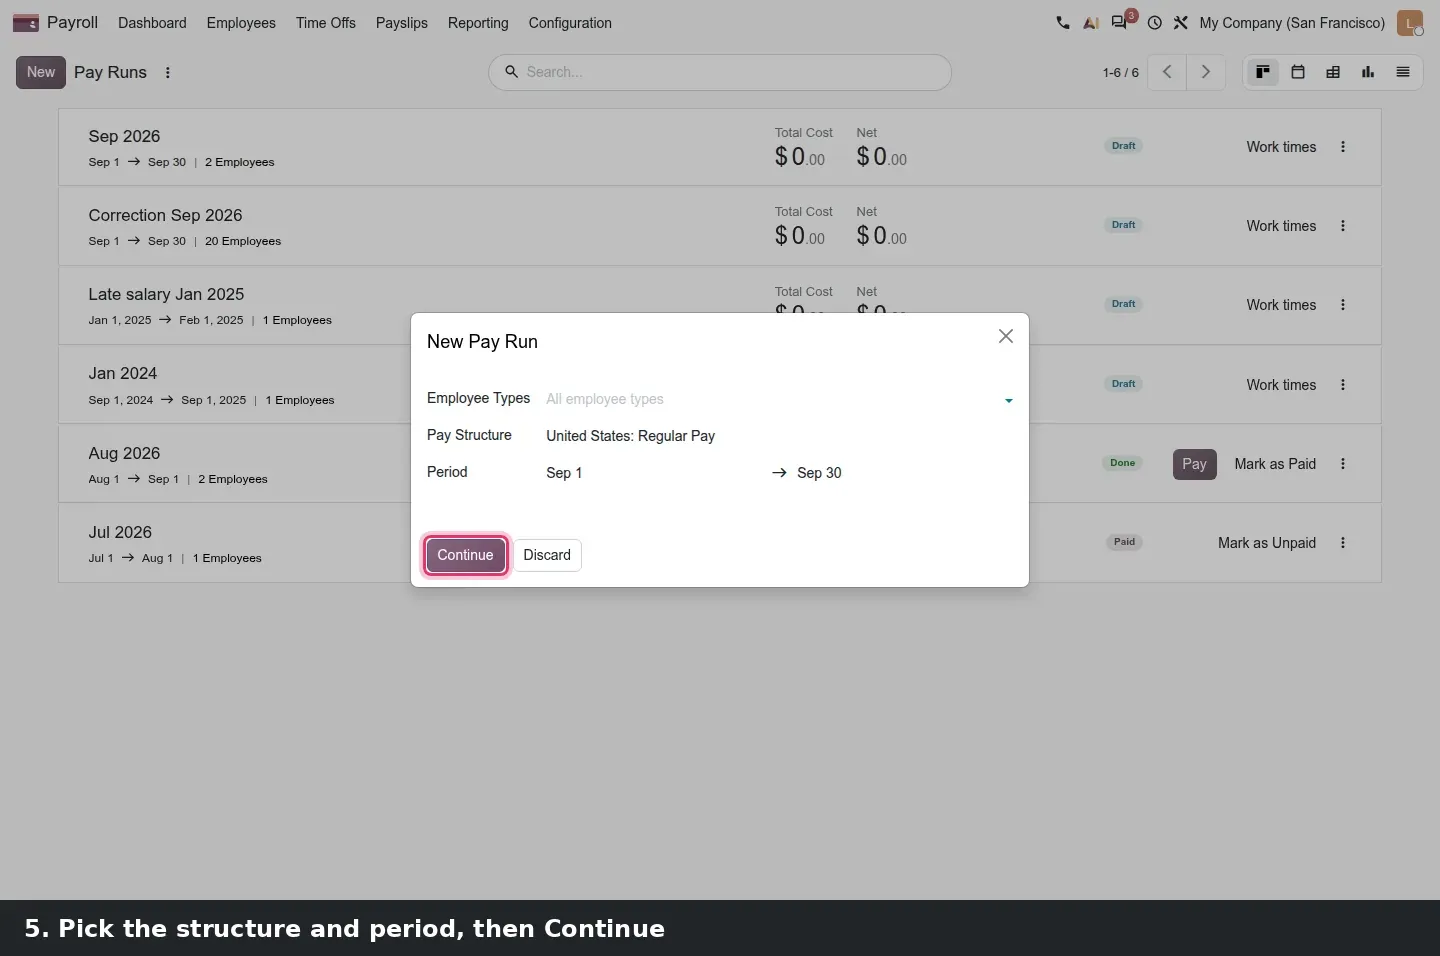Click Work times on Late salary Jan 2025
The width and height of the screenshot is (1440, 956).
pos(1281,305)
